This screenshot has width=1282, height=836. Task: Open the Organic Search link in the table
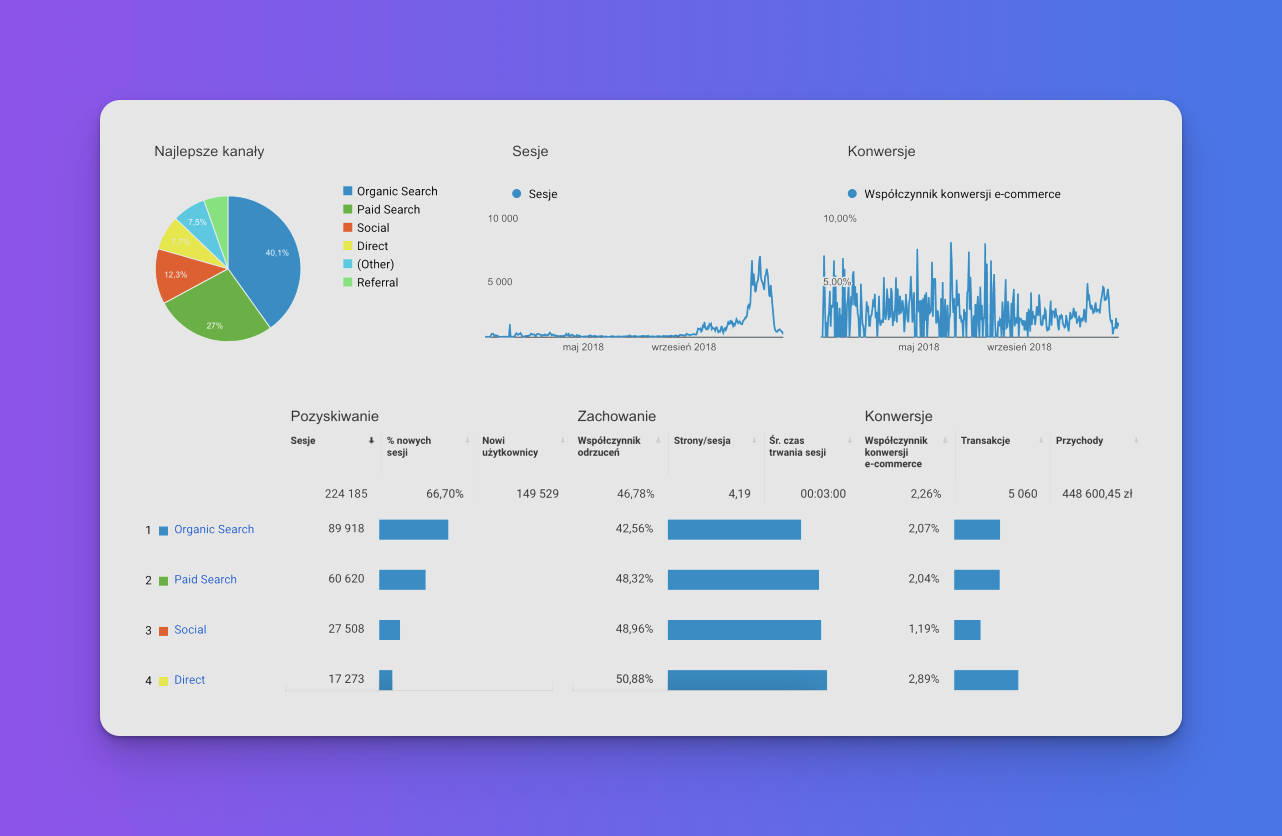(214, 530)
